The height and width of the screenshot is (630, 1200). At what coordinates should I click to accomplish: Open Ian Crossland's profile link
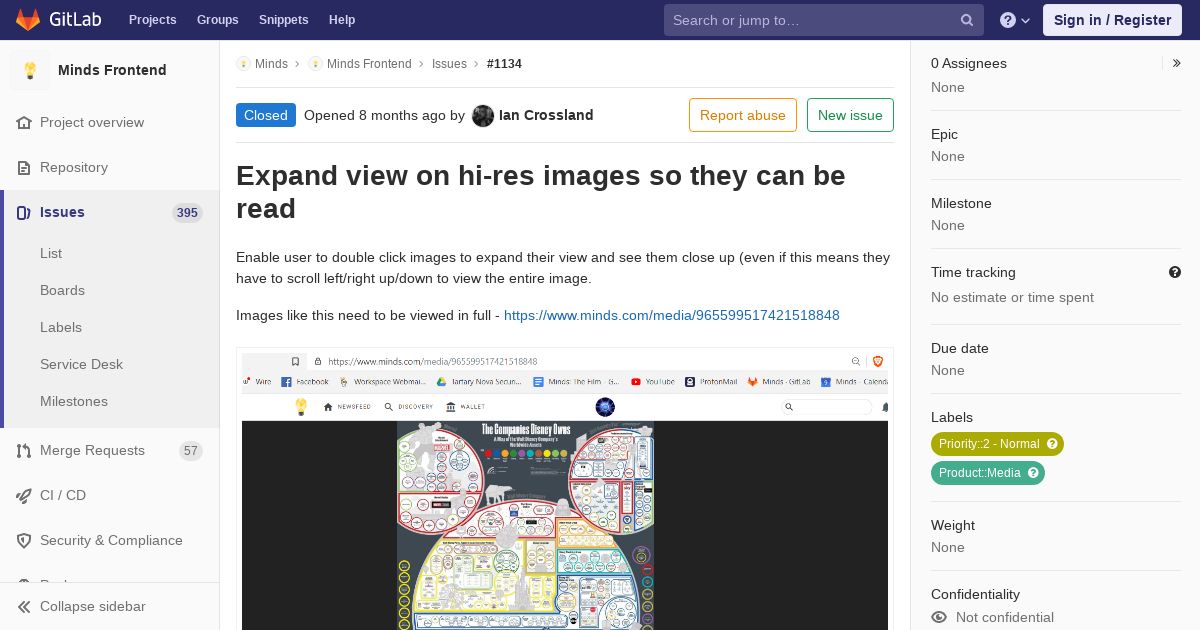coord(546,115)
